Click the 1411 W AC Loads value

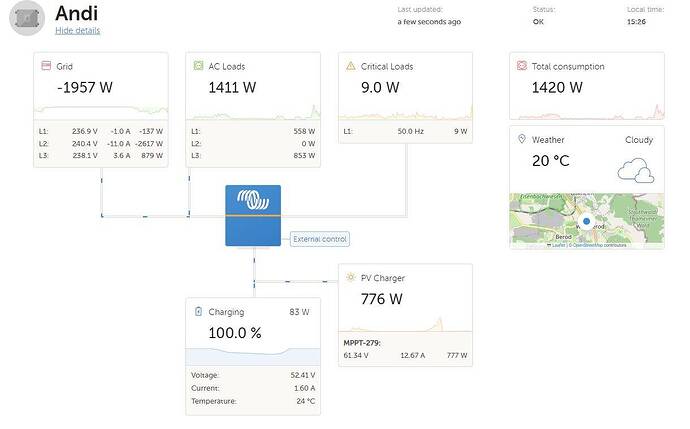pyautogui.click(x=232, y=87)
